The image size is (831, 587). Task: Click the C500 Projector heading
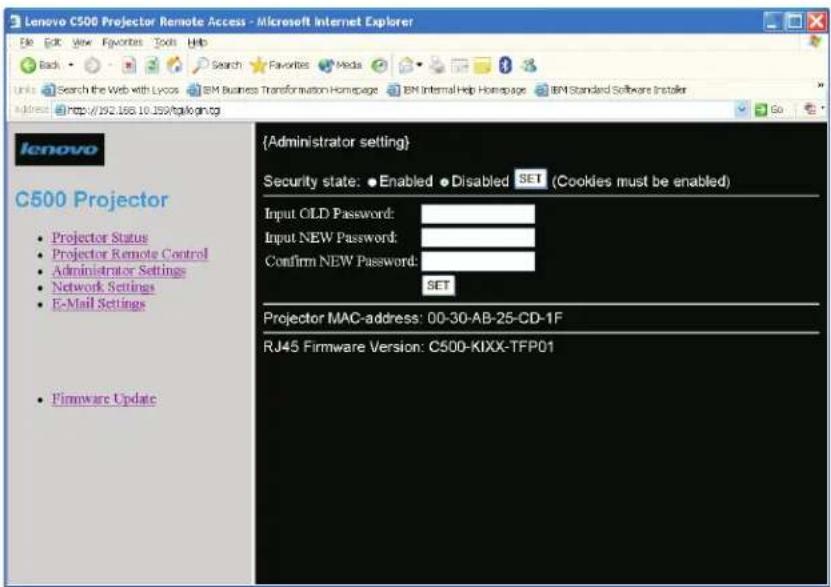[x=91, y=200]
